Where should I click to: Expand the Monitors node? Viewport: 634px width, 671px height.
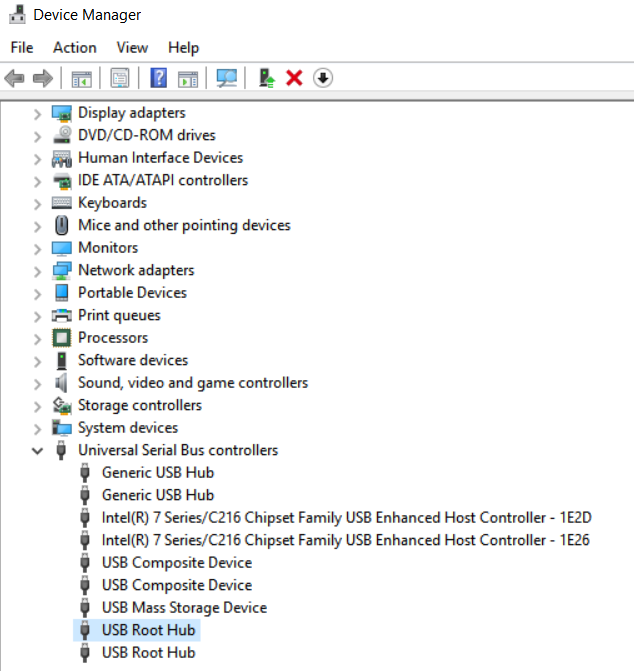(38, 249)
